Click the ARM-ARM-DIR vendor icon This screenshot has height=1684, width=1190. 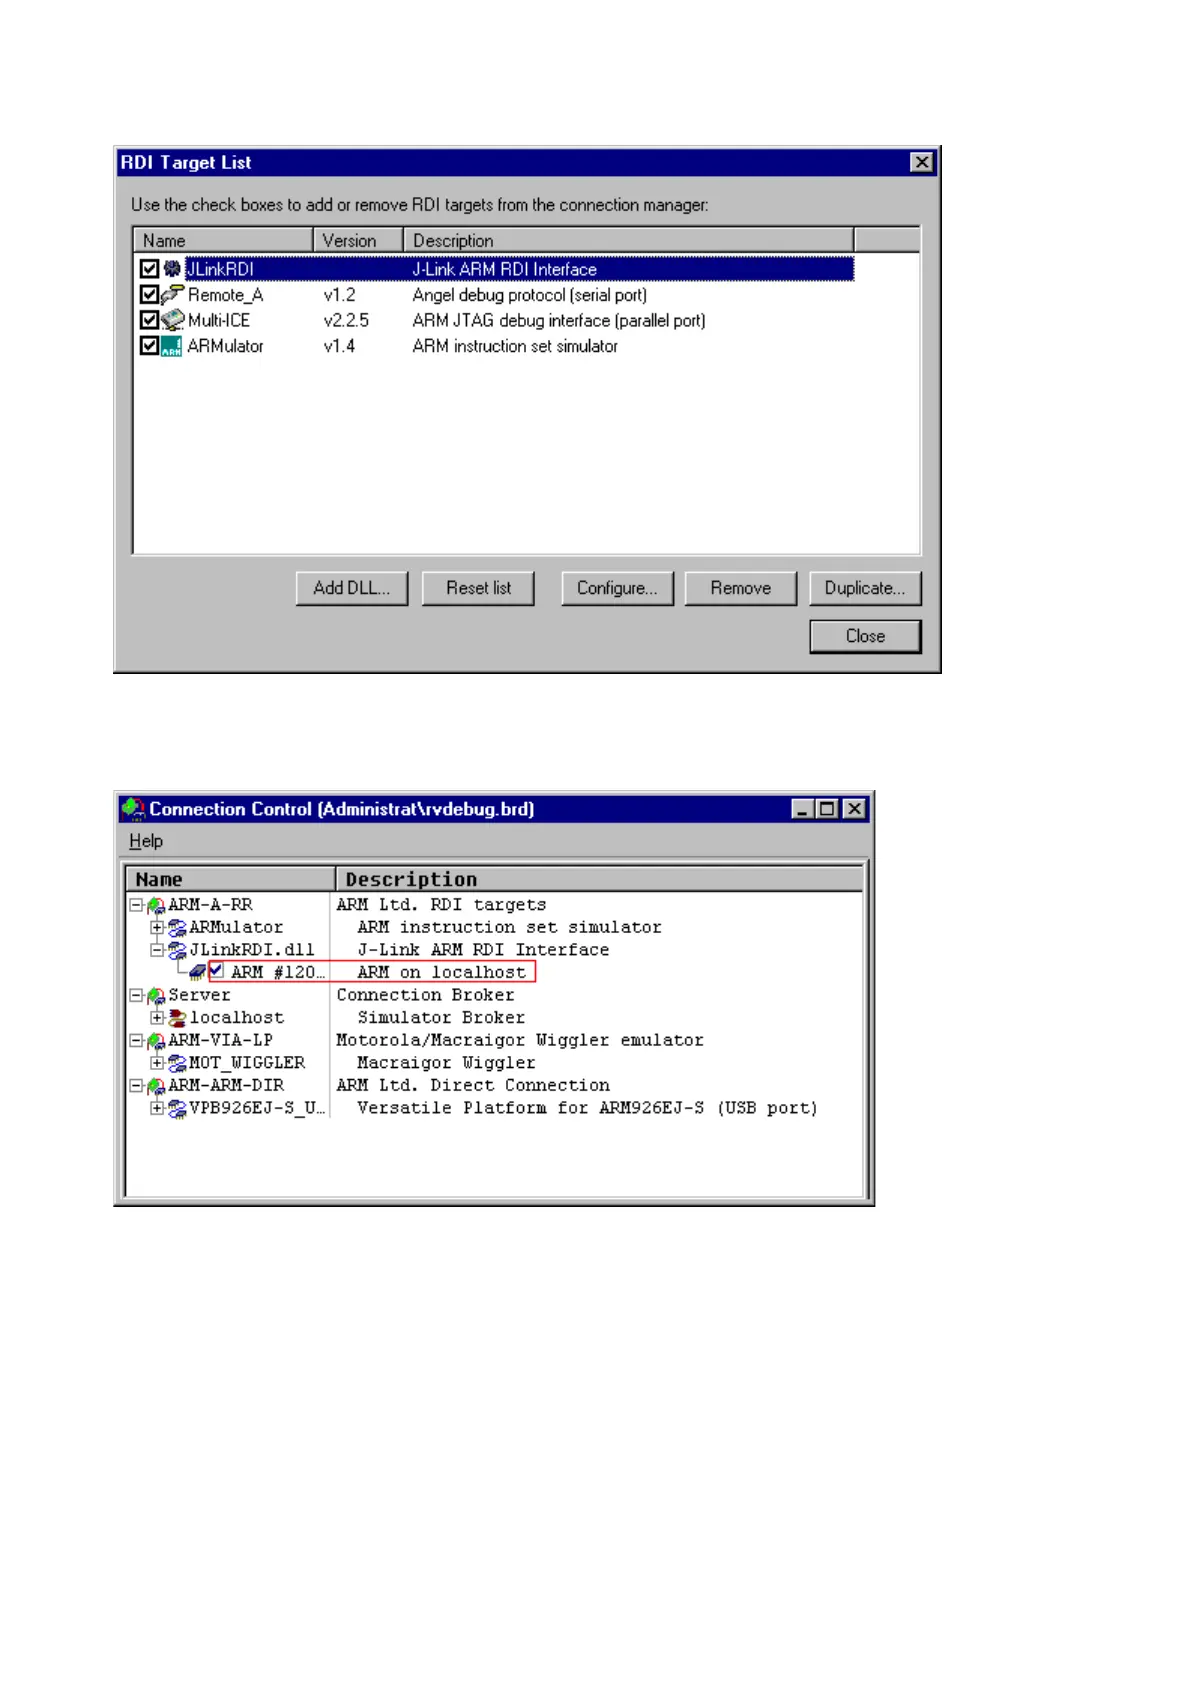click(156, 1086)
